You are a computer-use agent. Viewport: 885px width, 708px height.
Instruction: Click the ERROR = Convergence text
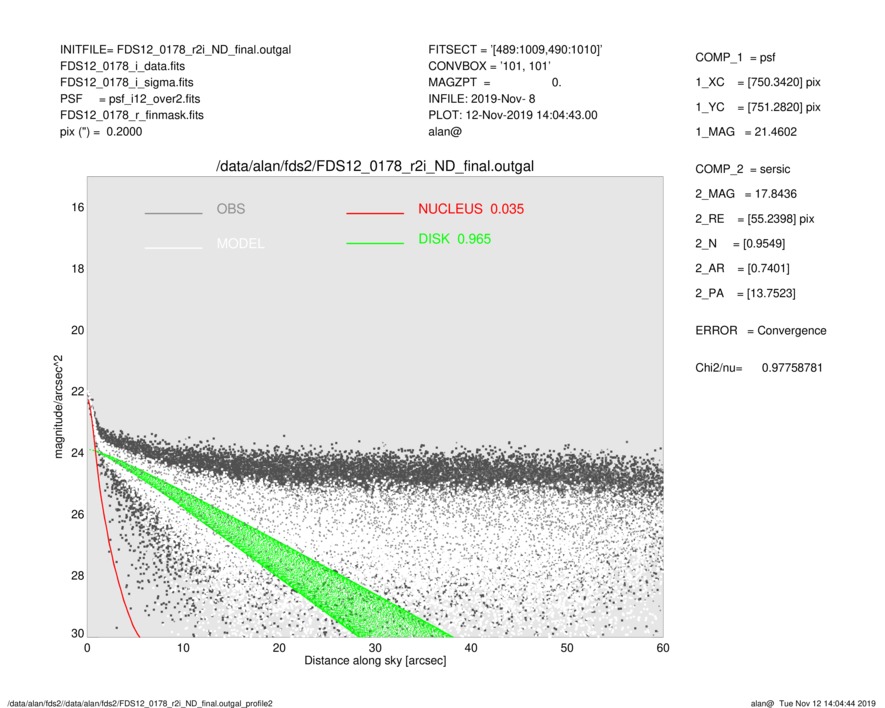click(760, 331)
